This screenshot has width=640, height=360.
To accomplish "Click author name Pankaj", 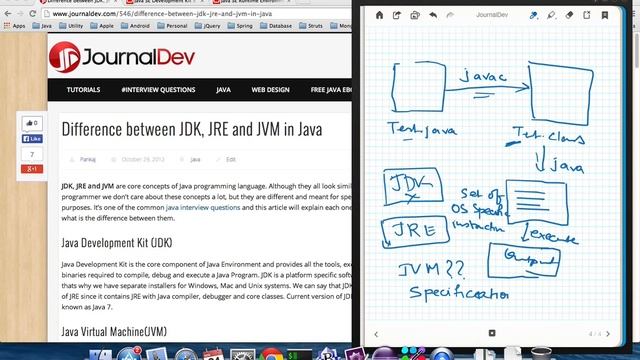I will pyautogui.click(x=87, y=160).
